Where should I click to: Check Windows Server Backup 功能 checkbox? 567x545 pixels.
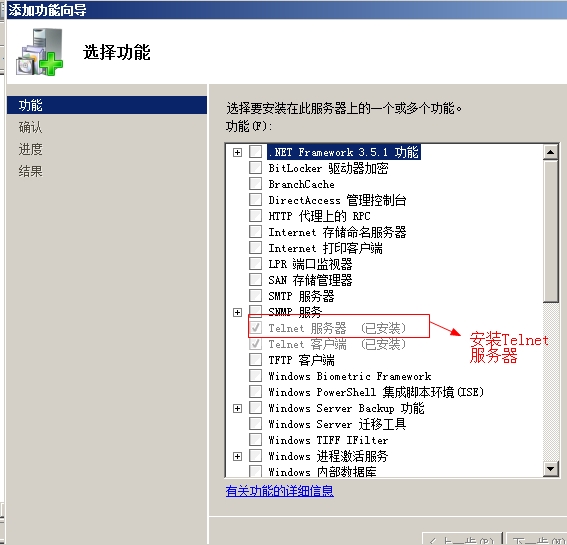pyautogui.click(x=255, y=408)
